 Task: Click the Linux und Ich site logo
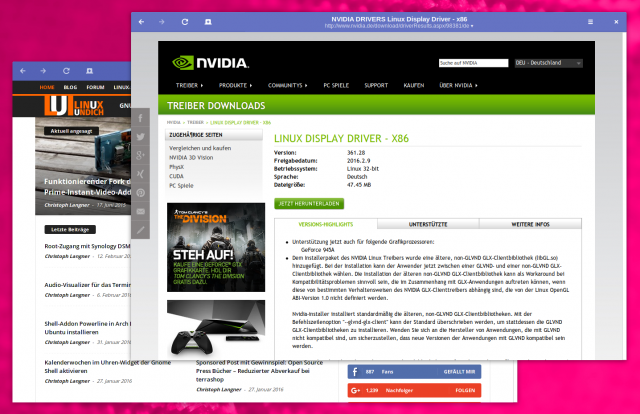[74, 106]
